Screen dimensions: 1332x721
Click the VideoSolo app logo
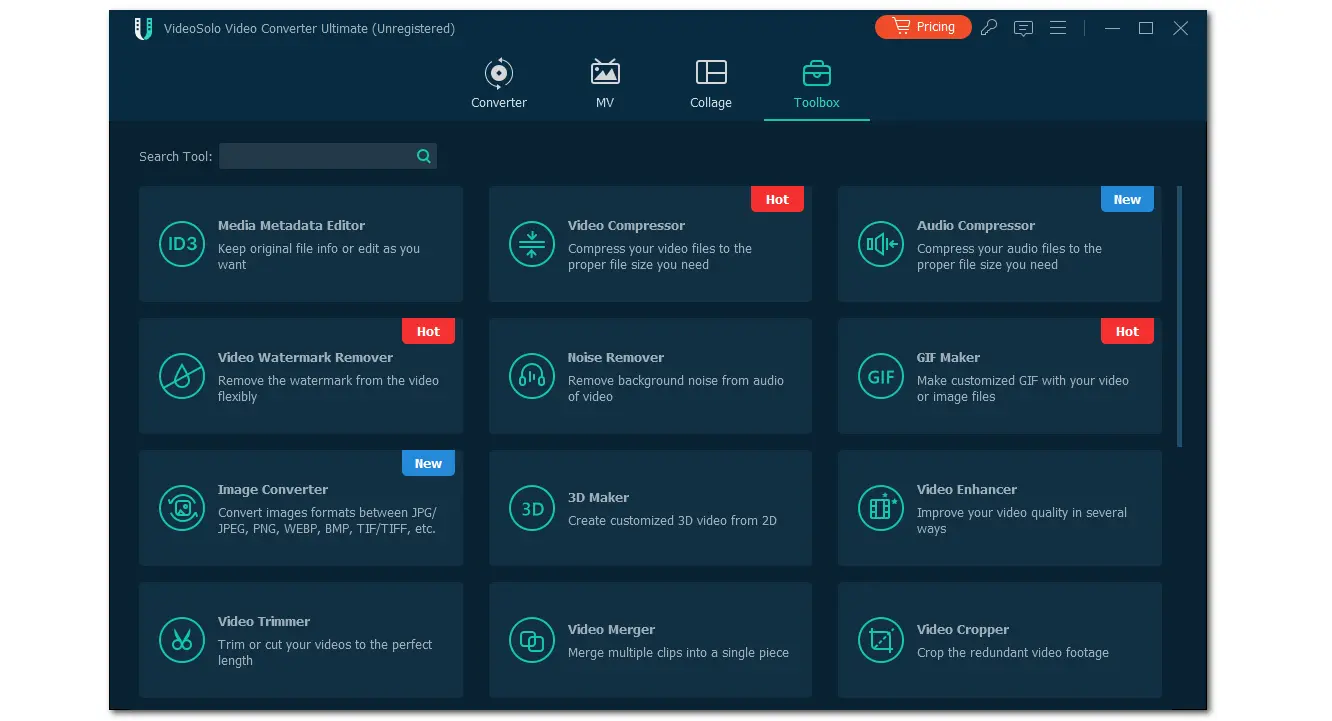pyautogui.click(x=143, y=28)
